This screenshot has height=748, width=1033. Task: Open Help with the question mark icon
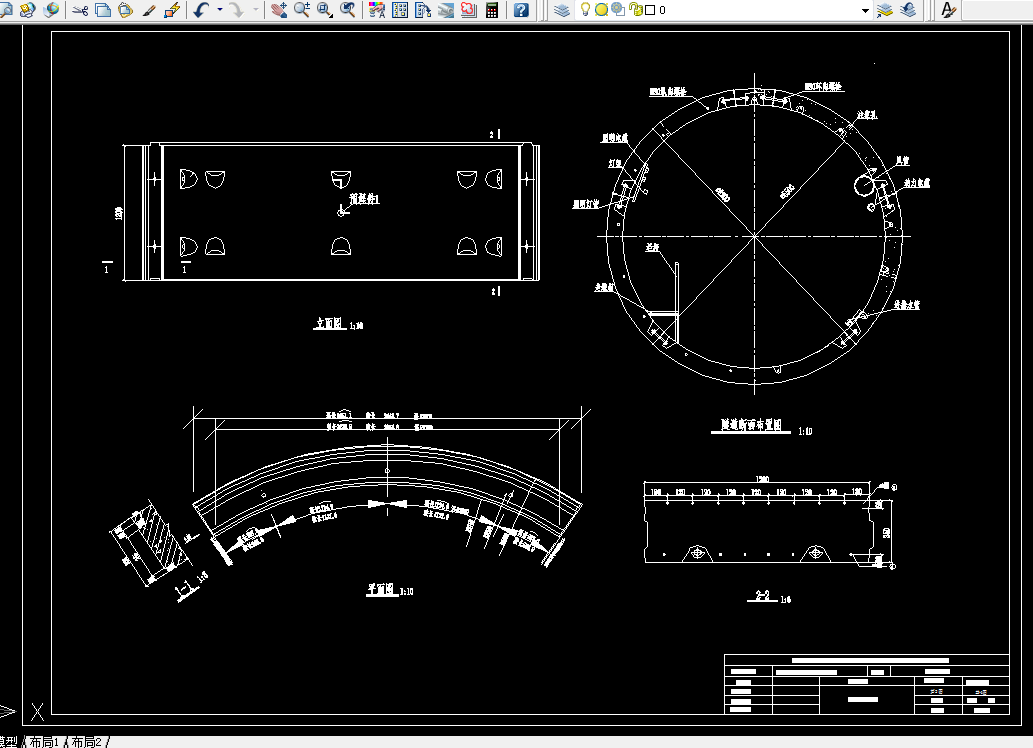click(521, 10)
